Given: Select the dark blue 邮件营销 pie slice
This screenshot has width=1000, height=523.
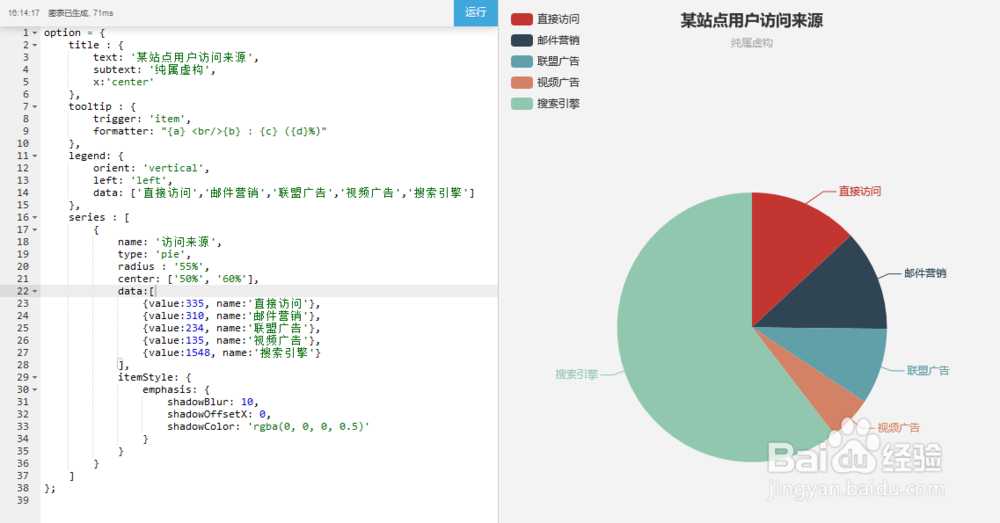Looking at the screenshot, I should 835,290.
